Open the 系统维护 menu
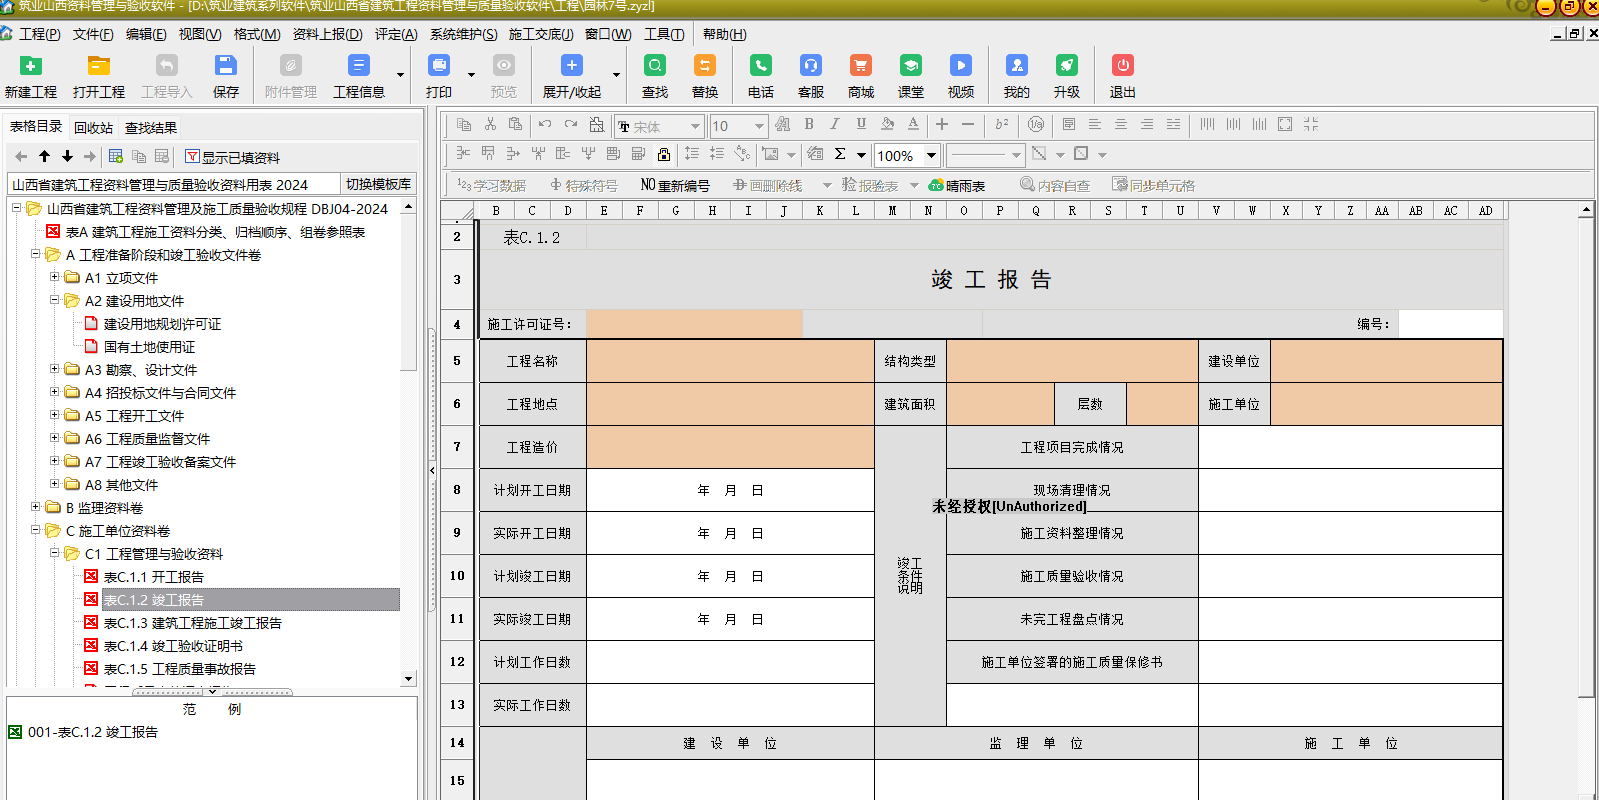Viewport: 1599px width, 800px height. click(463, 34)
